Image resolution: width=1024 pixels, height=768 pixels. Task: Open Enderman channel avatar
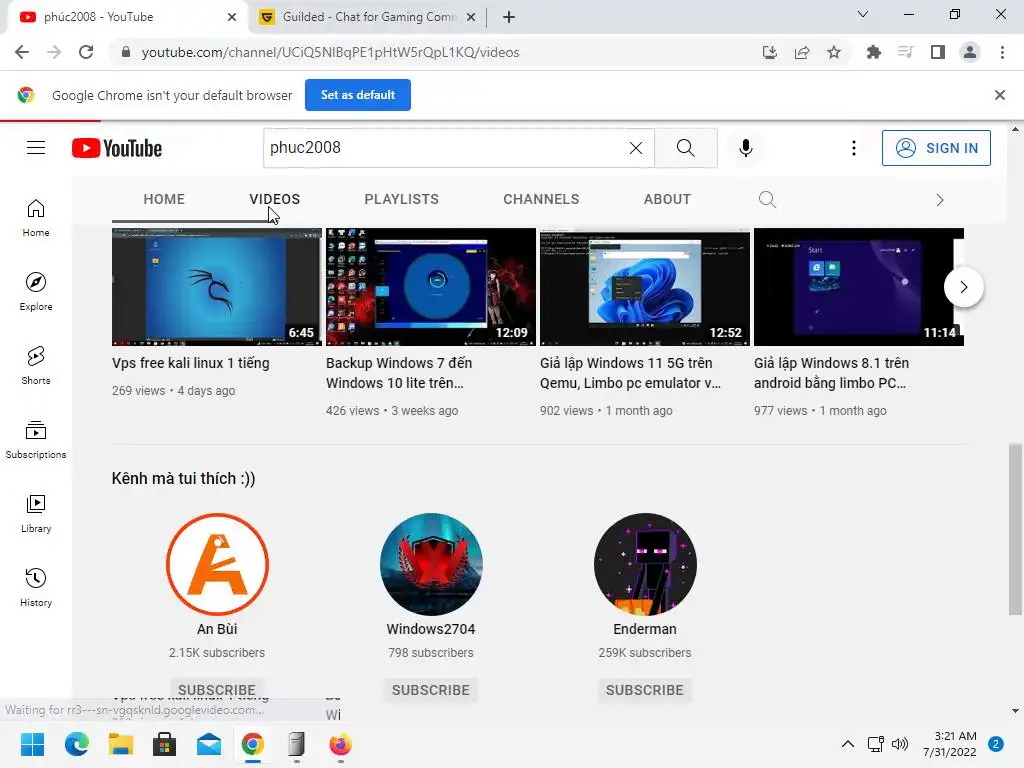click(x=645, y=564)
